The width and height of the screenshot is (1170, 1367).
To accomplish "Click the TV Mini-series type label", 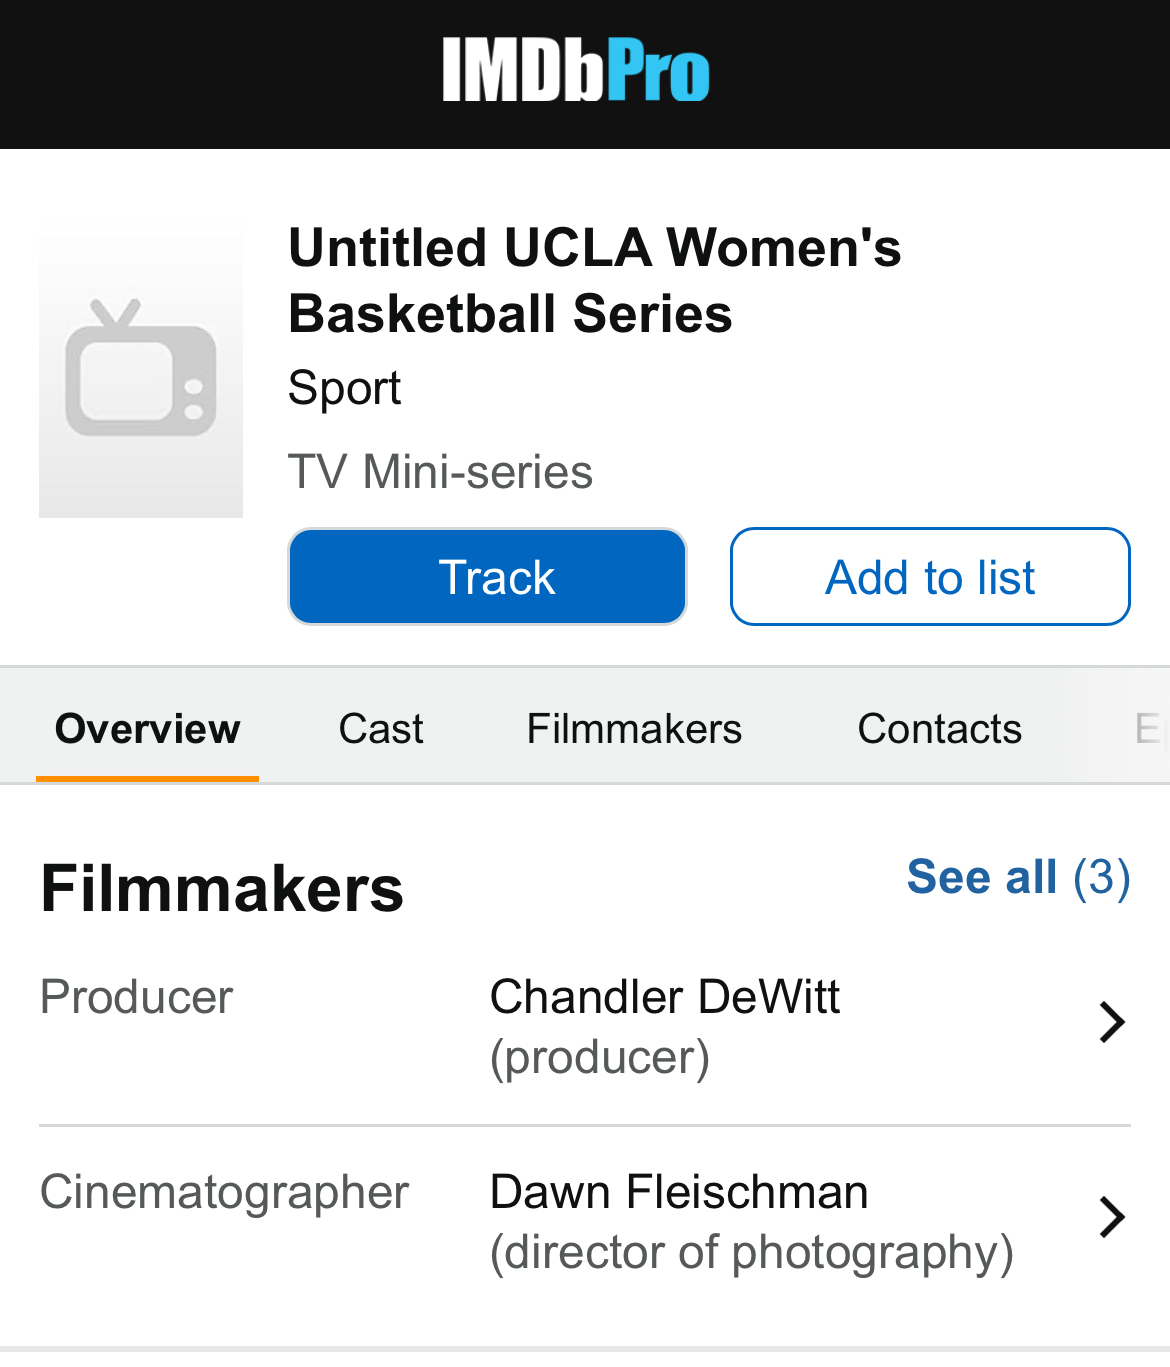I will pos(440,472).
